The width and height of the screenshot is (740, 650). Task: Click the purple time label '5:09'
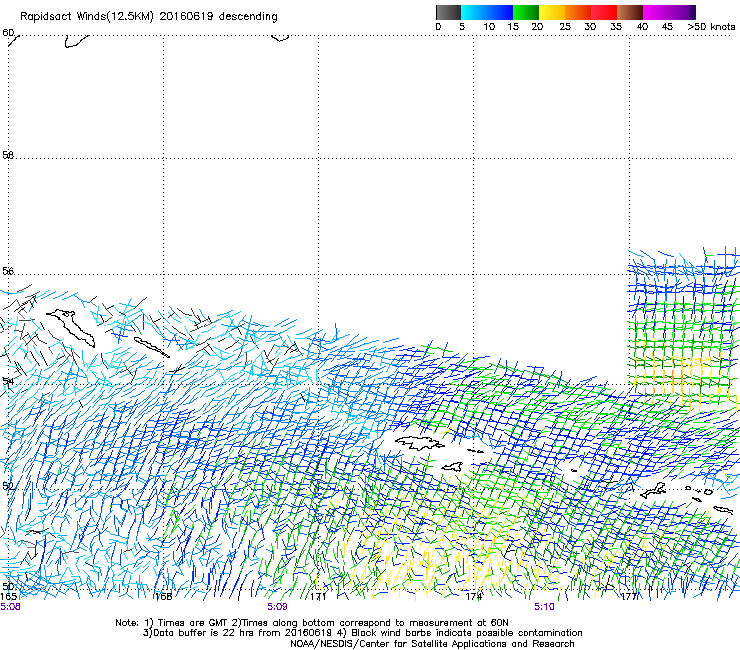click(x=278, y=607)
